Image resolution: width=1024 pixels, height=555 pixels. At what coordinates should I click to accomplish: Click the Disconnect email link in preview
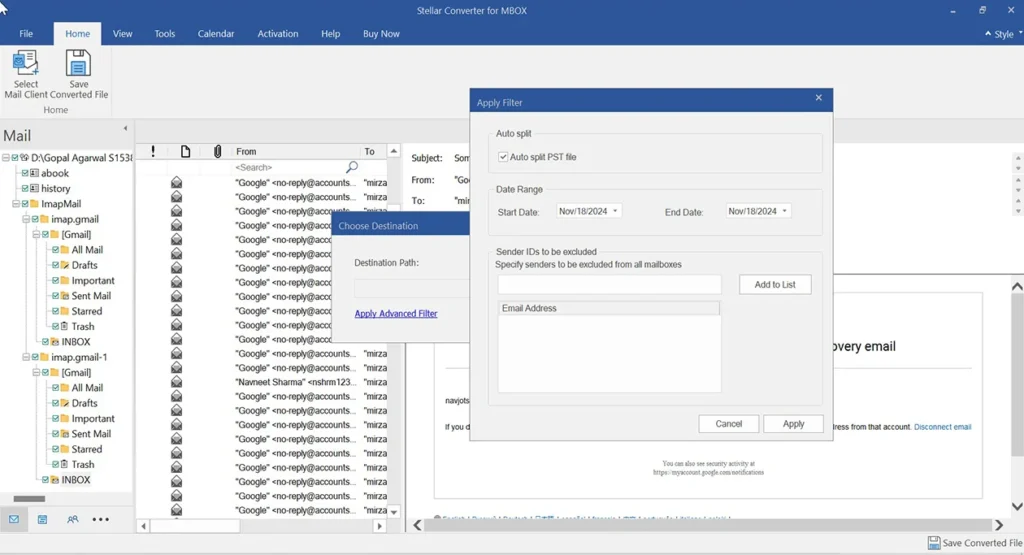click(x=942, y=427)
